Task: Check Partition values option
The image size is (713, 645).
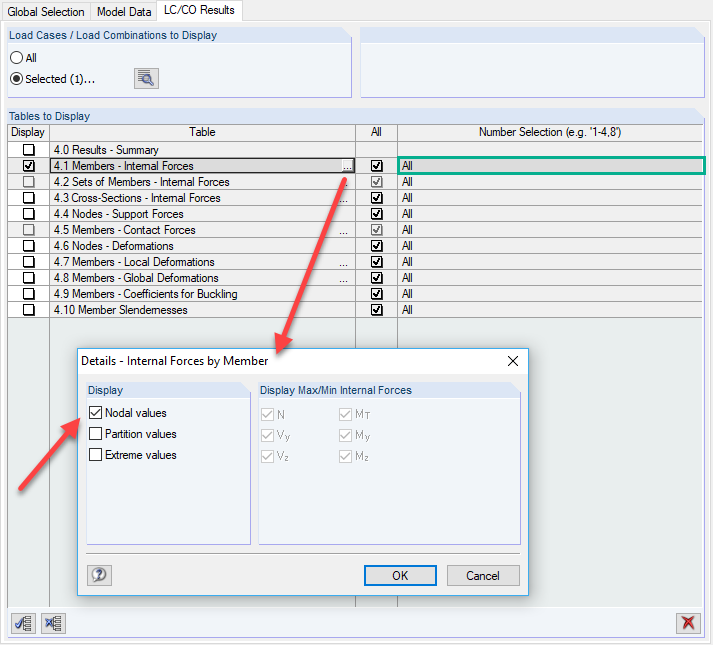Action: click(95, 433)
